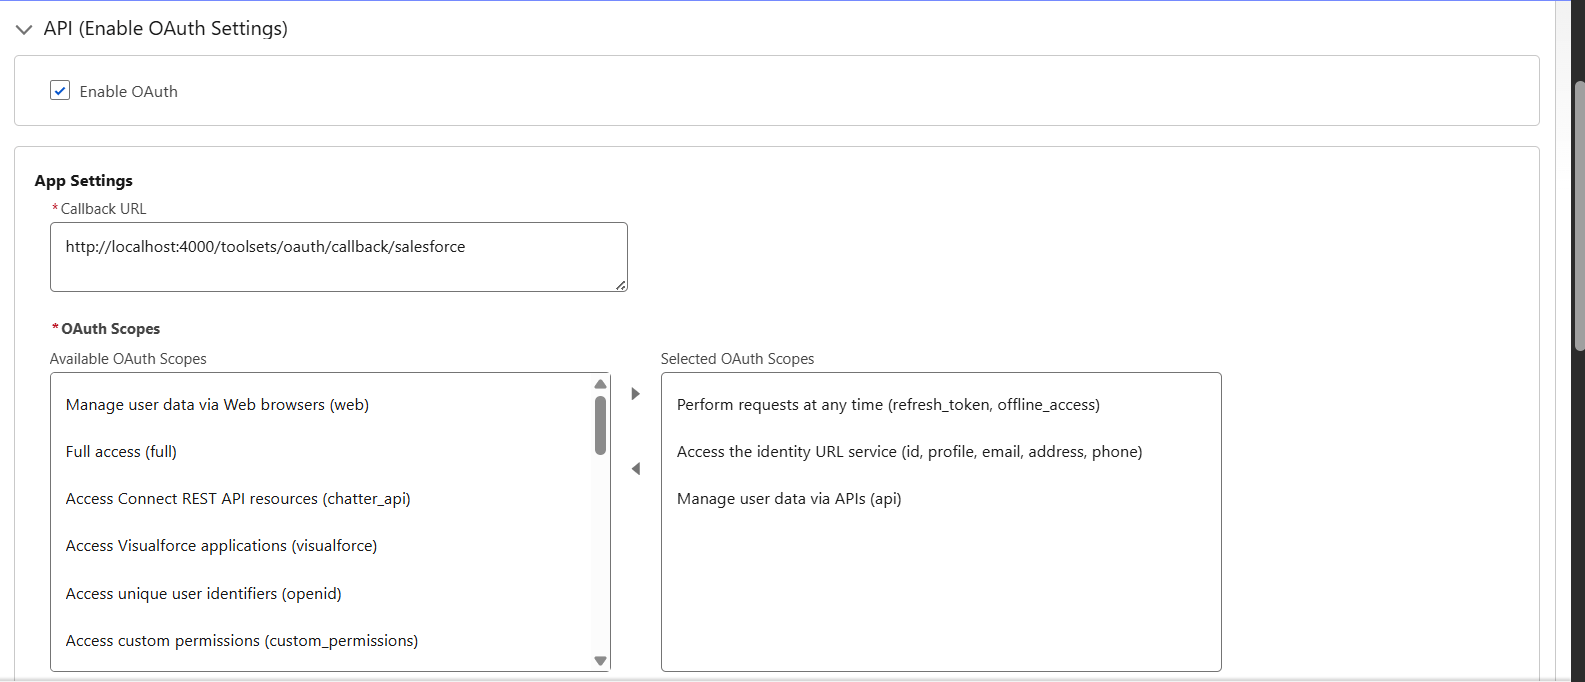Image resolution: width=1585 pixels, height=682 pixels.
Task: Select 'Access unique user identifiers (openid)' scope
Action: tap(204, 594)
